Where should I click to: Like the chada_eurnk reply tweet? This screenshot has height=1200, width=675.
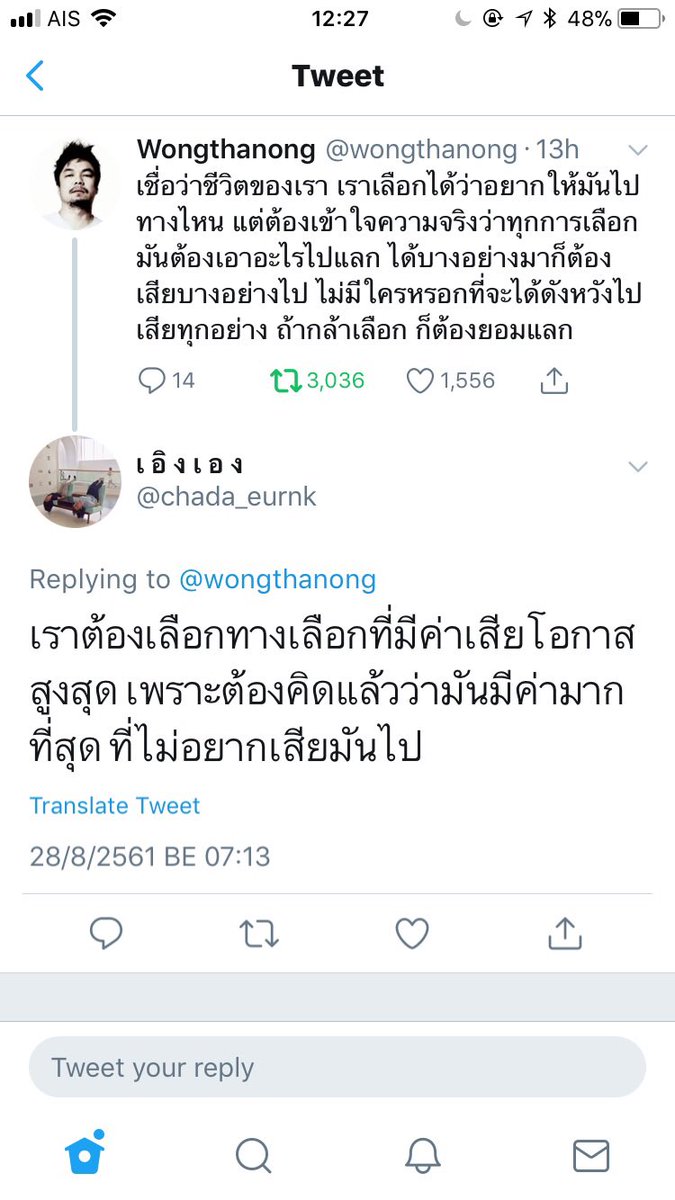click(x=411, y=933)
